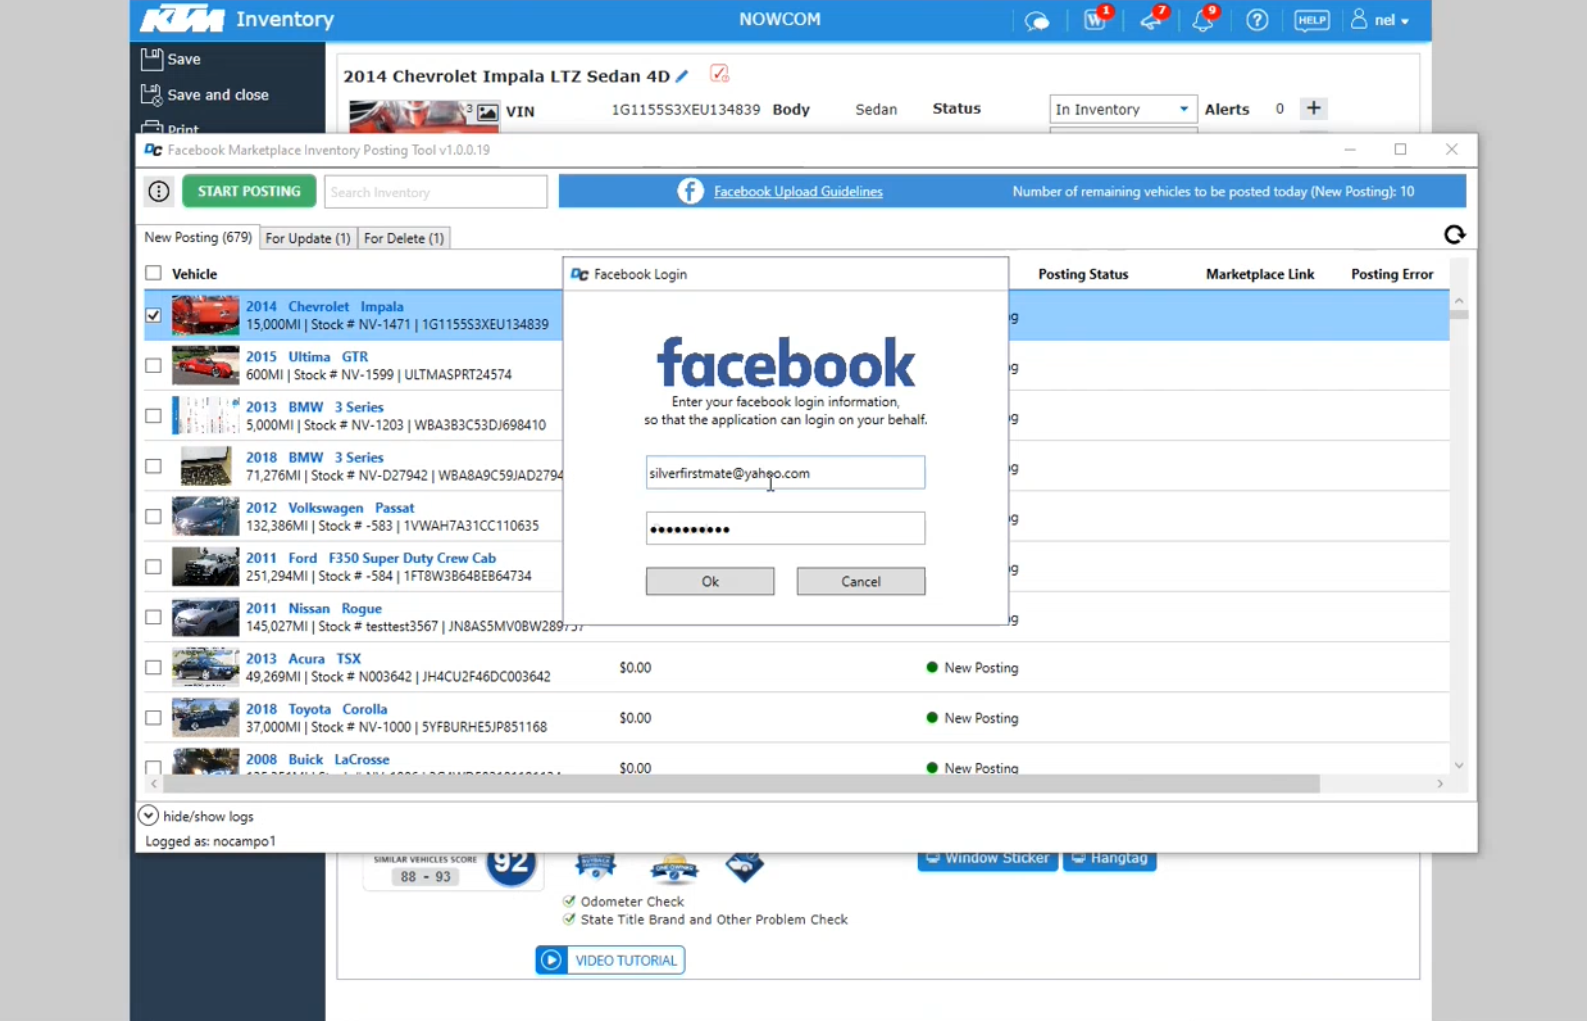Refresh the inventory list
The height and width of the screenshot is (1021, 1587).
1454,235
